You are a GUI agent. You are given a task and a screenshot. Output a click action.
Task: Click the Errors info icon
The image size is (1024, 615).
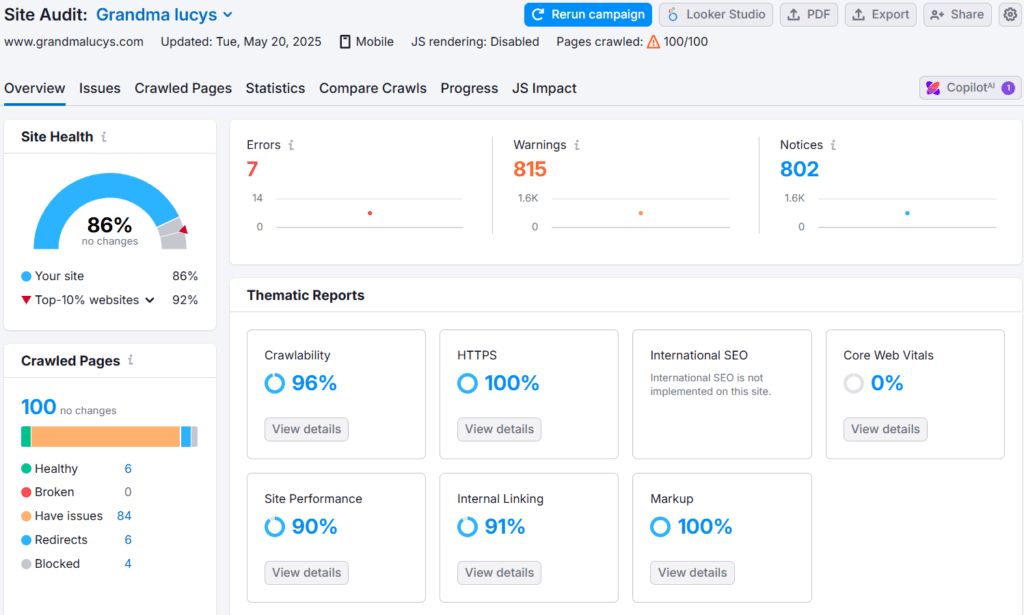[291, 145]
